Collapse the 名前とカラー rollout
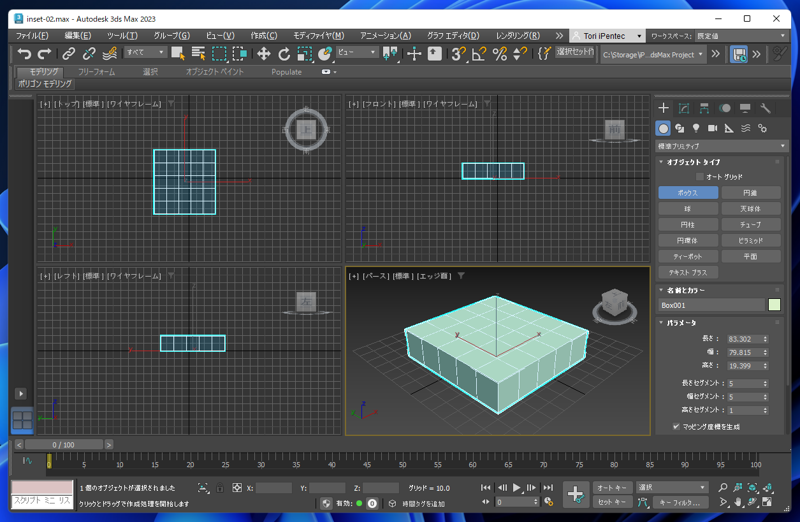 tap(685, 290)
